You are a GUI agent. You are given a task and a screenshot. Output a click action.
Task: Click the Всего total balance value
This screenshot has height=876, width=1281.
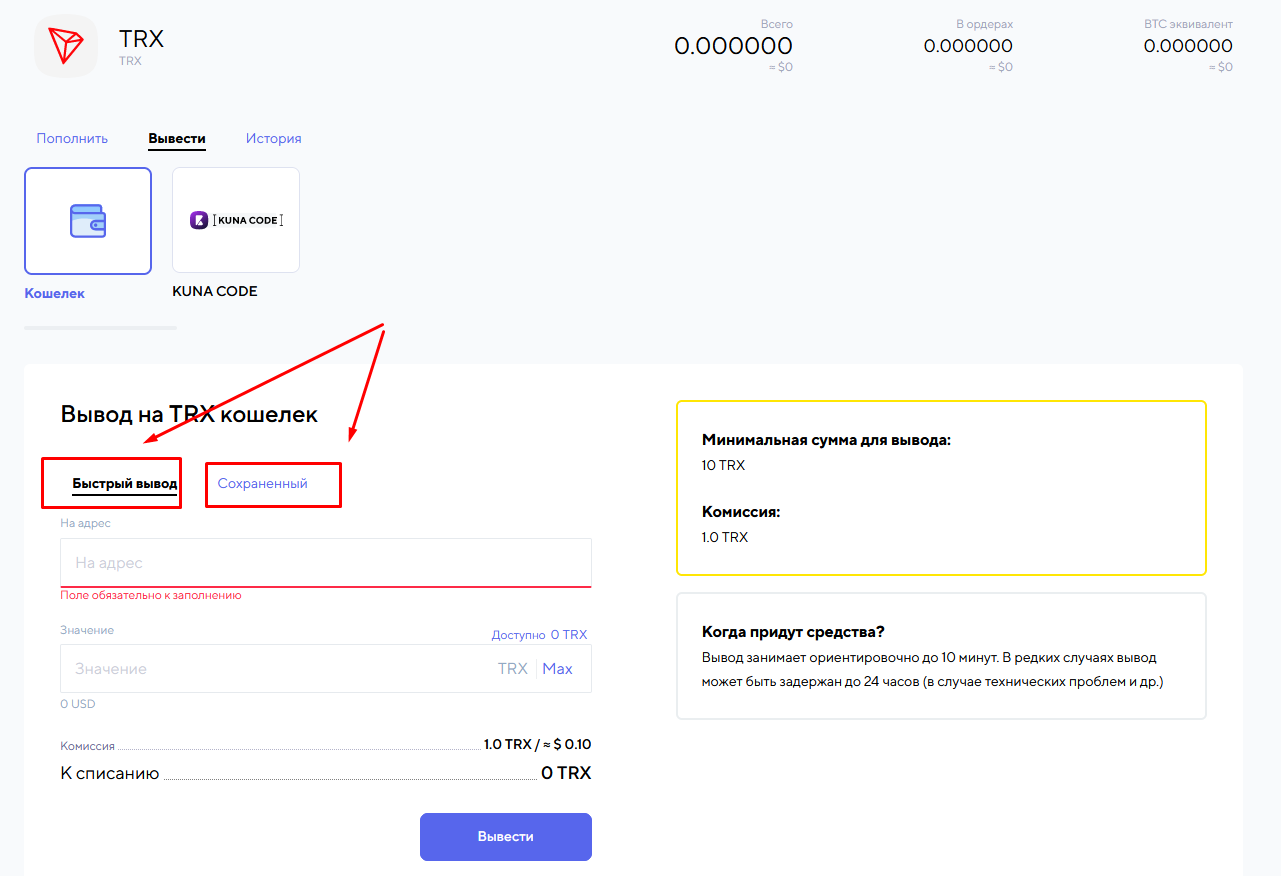733,46
